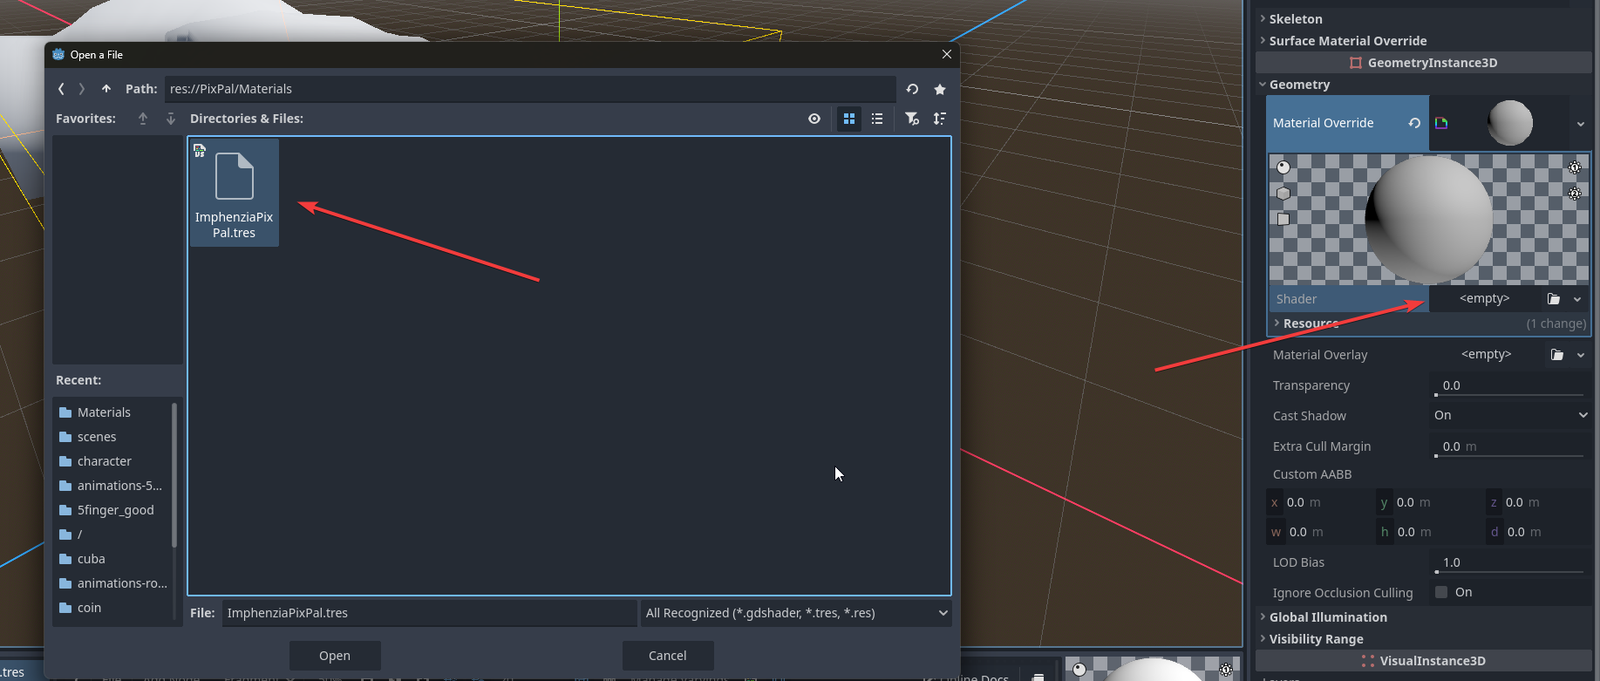Switch to list view of files
1600x681 pixels.
click(877, 119)
